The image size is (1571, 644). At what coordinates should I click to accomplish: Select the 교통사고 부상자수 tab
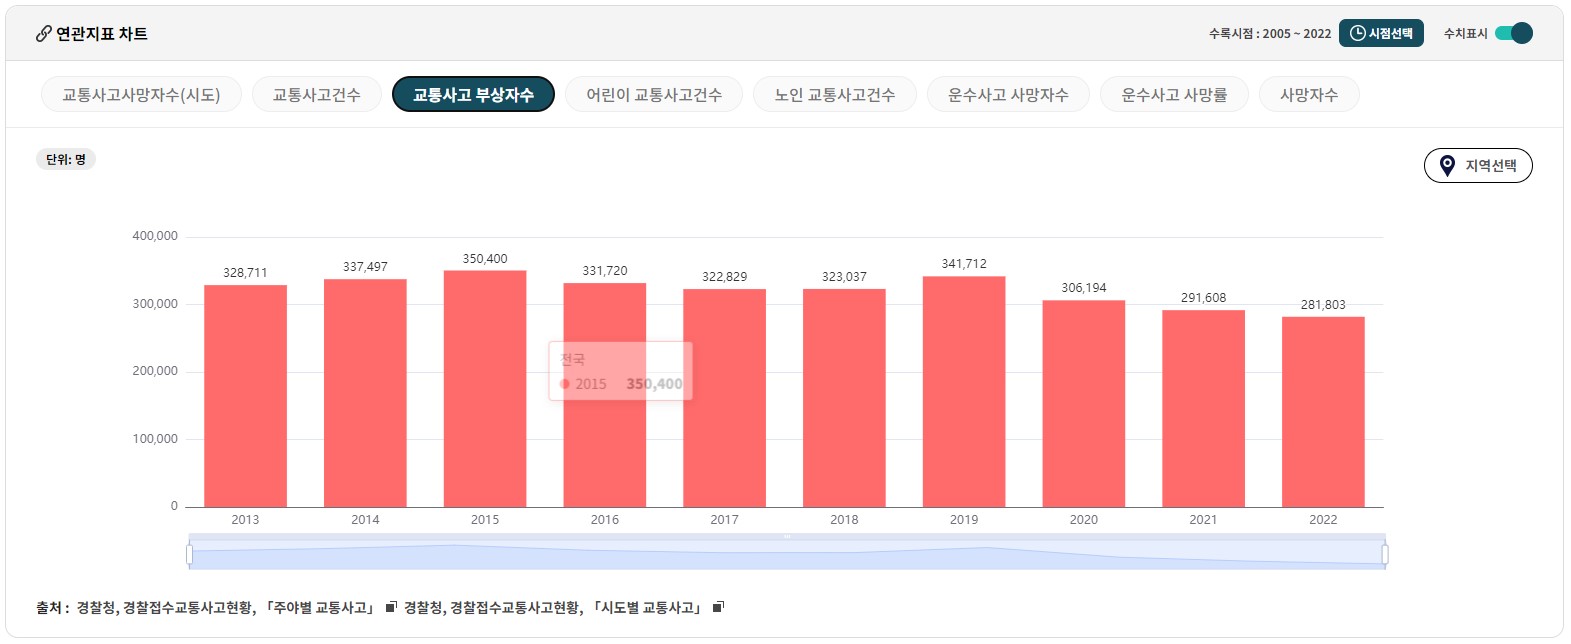coord(473,95)
